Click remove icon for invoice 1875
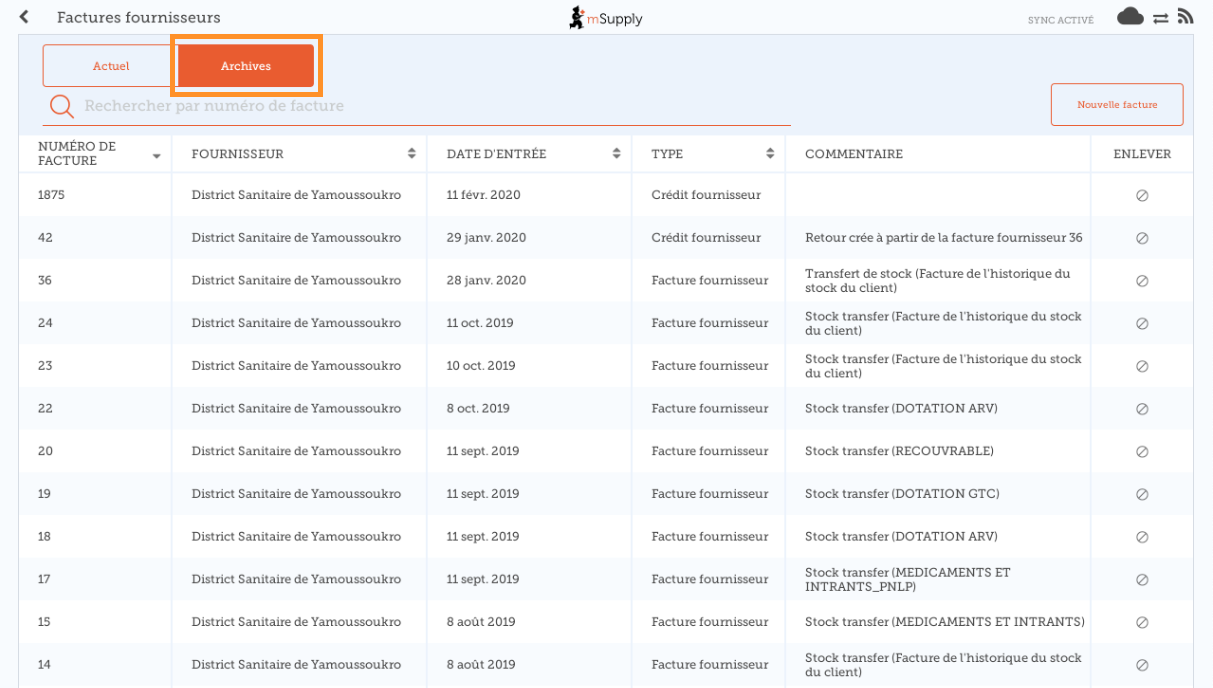Viewport: 1213px width, 688px height. (x=1141, y=196)
